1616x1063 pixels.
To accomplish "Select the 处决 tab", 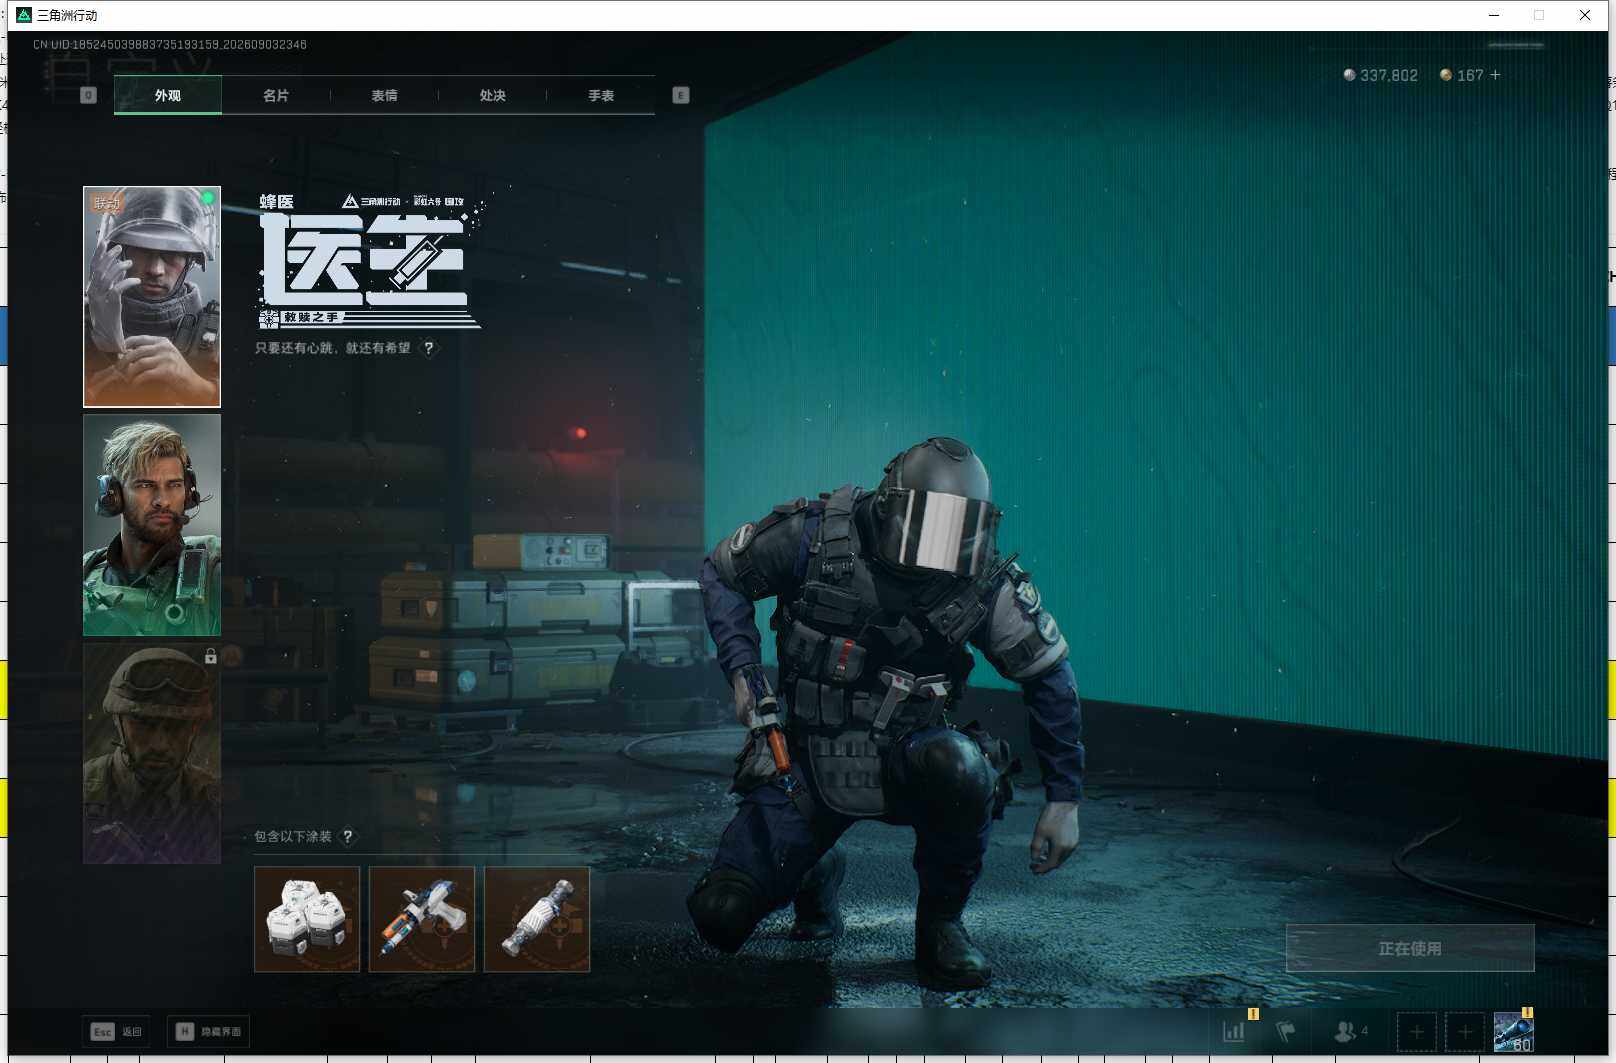I will [x=492, y=96].
